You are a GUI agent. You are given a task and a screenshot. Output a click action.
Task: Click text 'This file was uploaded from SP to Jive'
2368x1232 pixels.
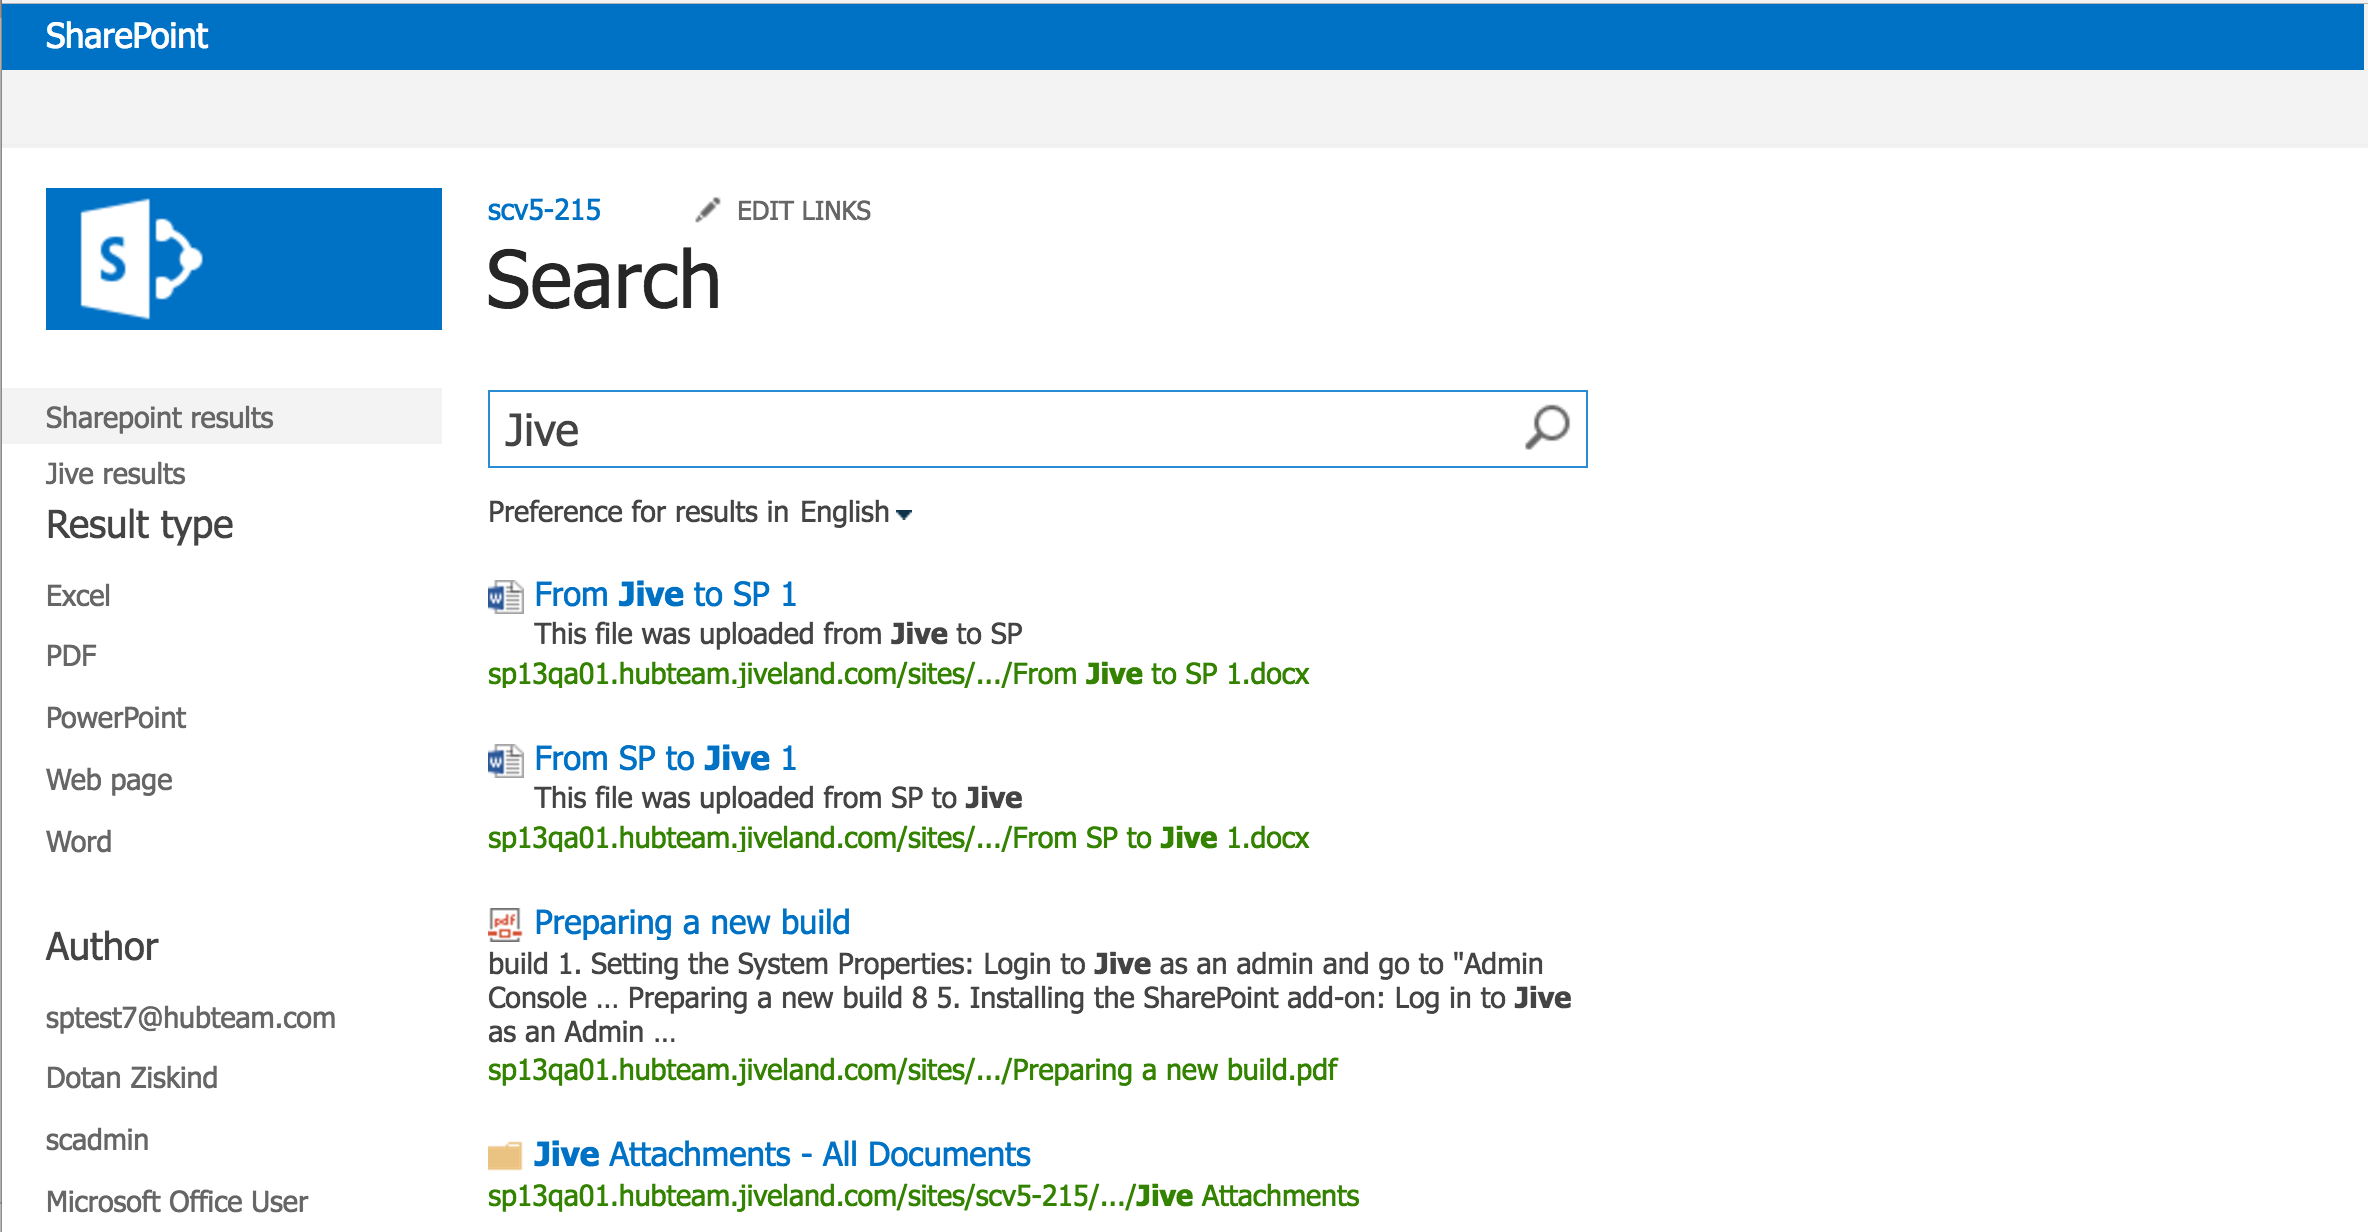point(778,799)
